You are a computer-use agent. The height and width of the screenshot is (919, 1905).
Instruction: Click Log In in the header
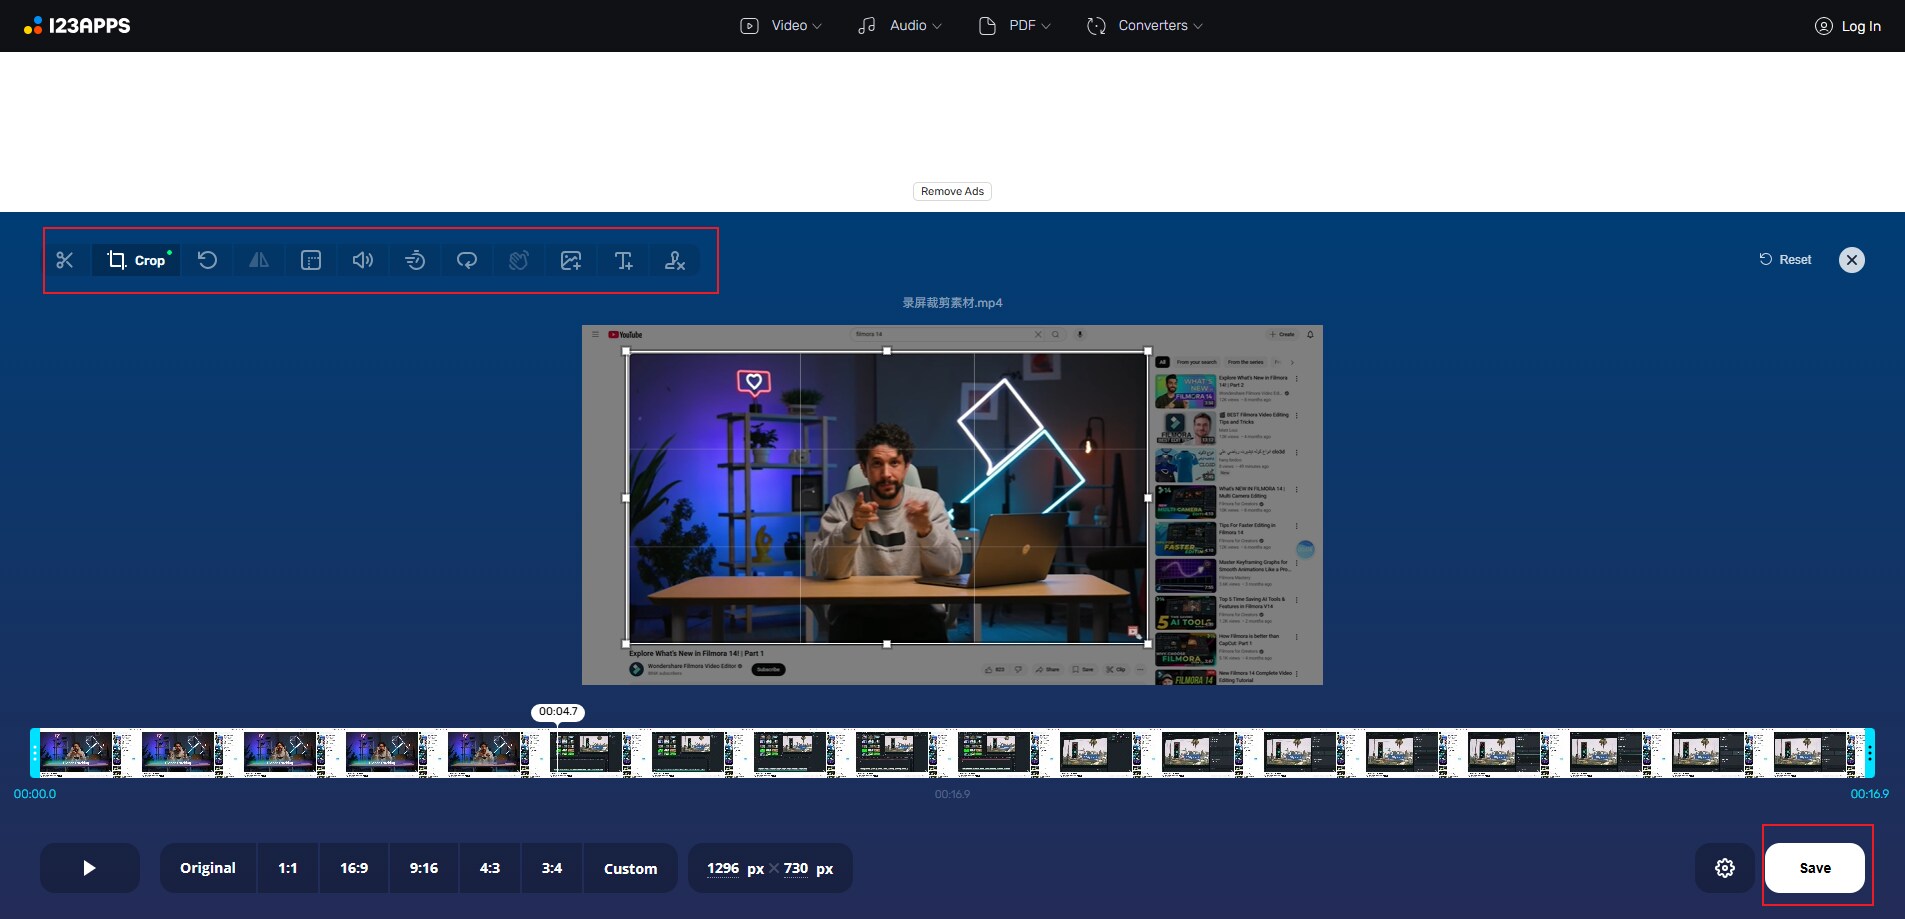1848,26
